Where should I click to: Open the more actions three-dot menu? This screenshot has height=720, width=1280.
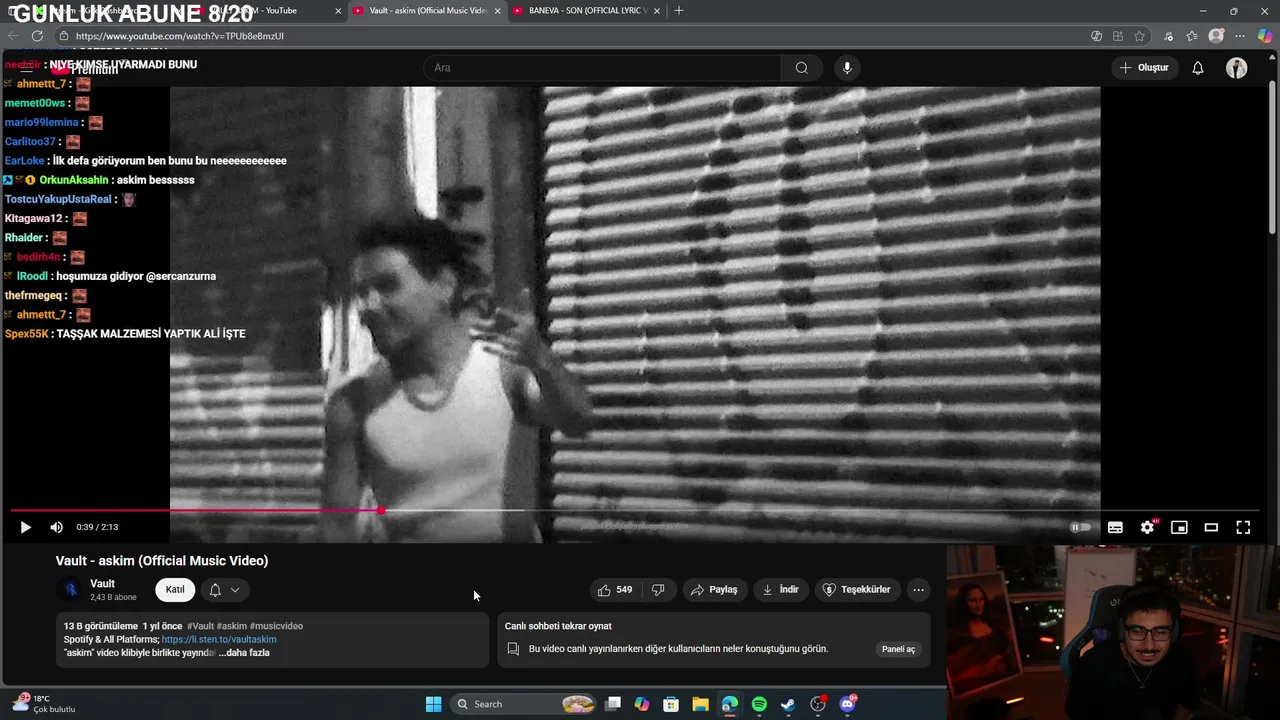coord(918,590)
